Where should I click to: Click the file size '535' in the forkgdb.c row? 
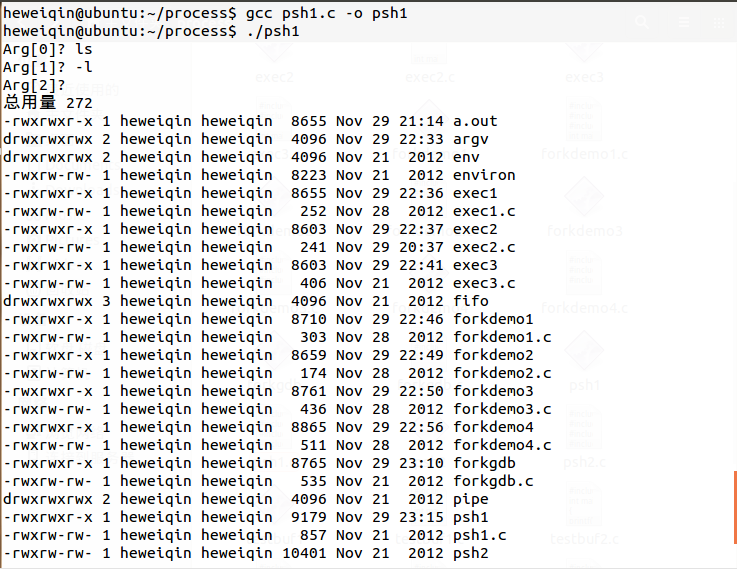pos(313,481)
